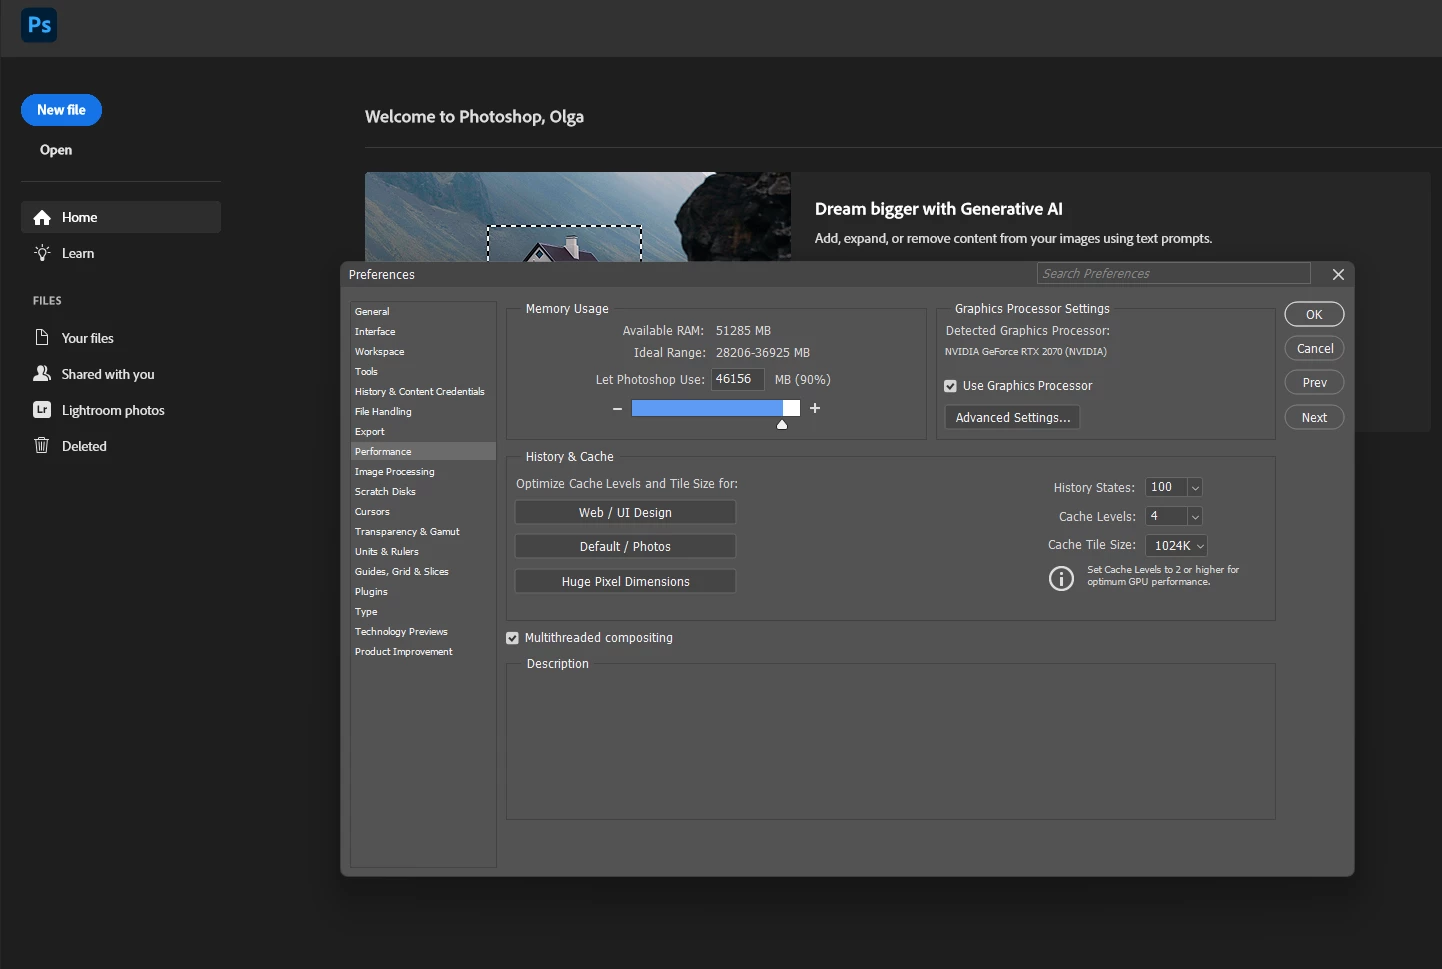The width and height of the screenshot is (1442, 969).
Task: Click the History States value field
Action: coord(1166,488)
